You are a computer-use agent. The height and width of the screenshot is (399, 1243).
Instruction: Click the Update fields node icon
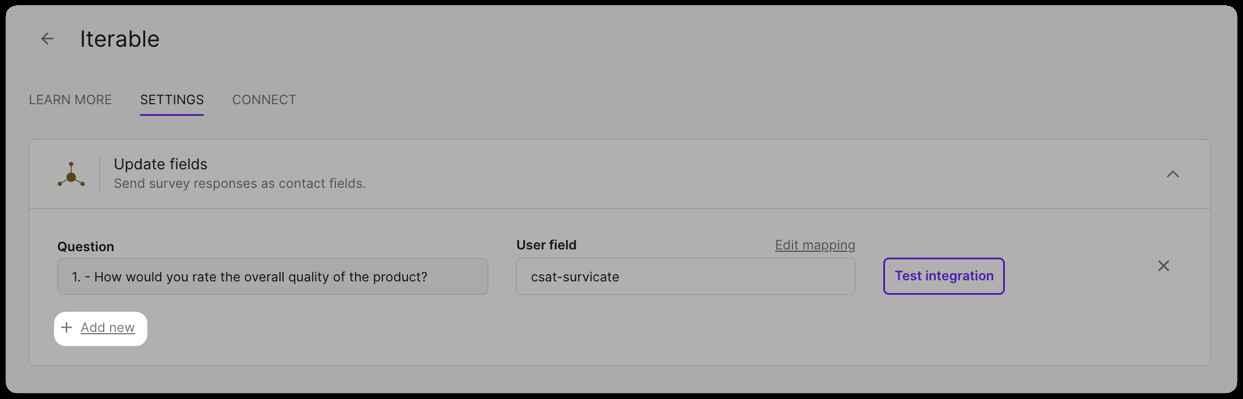(71, 174)
